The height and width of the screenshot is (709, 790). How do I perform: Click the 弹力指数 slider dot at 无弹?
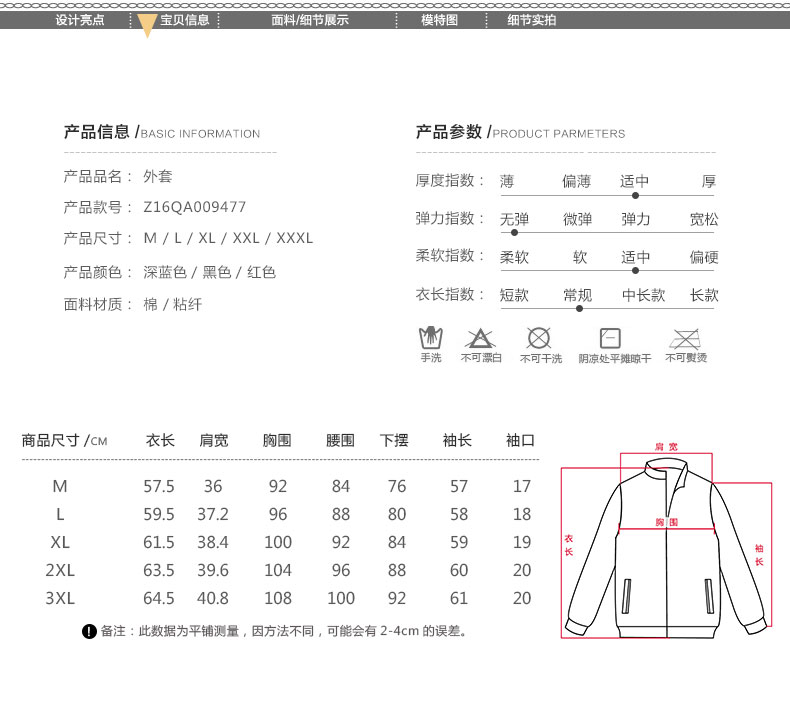[514, 233]
